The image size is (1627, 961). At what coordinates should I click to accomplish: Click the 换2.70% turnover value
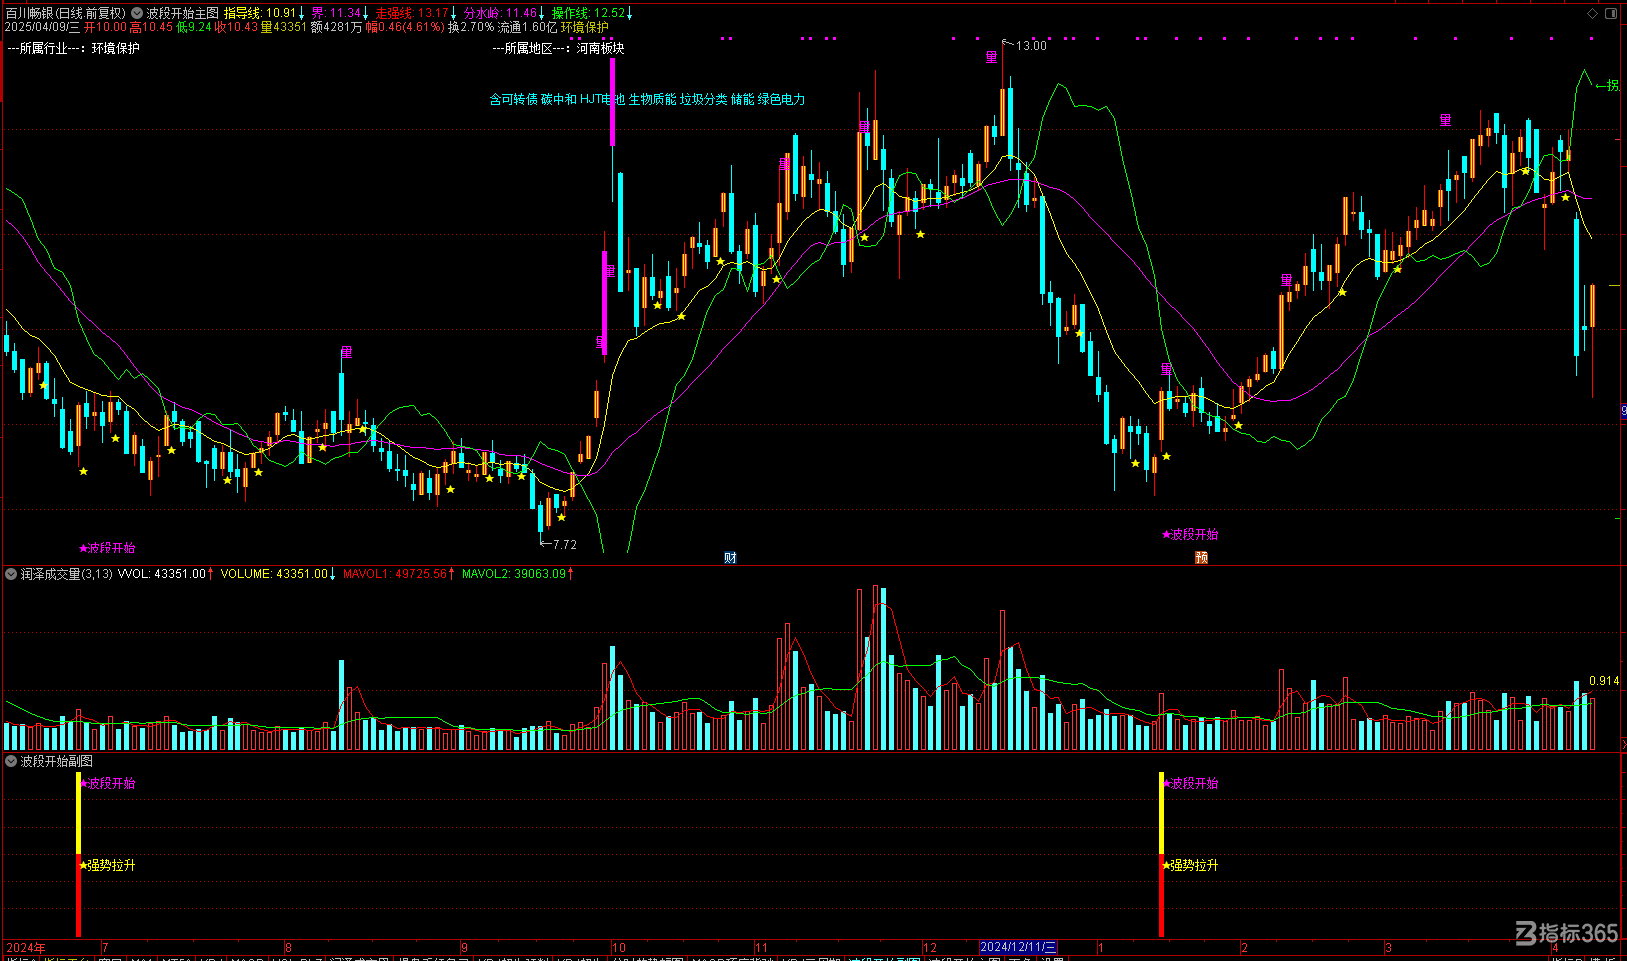pos(471,28)
